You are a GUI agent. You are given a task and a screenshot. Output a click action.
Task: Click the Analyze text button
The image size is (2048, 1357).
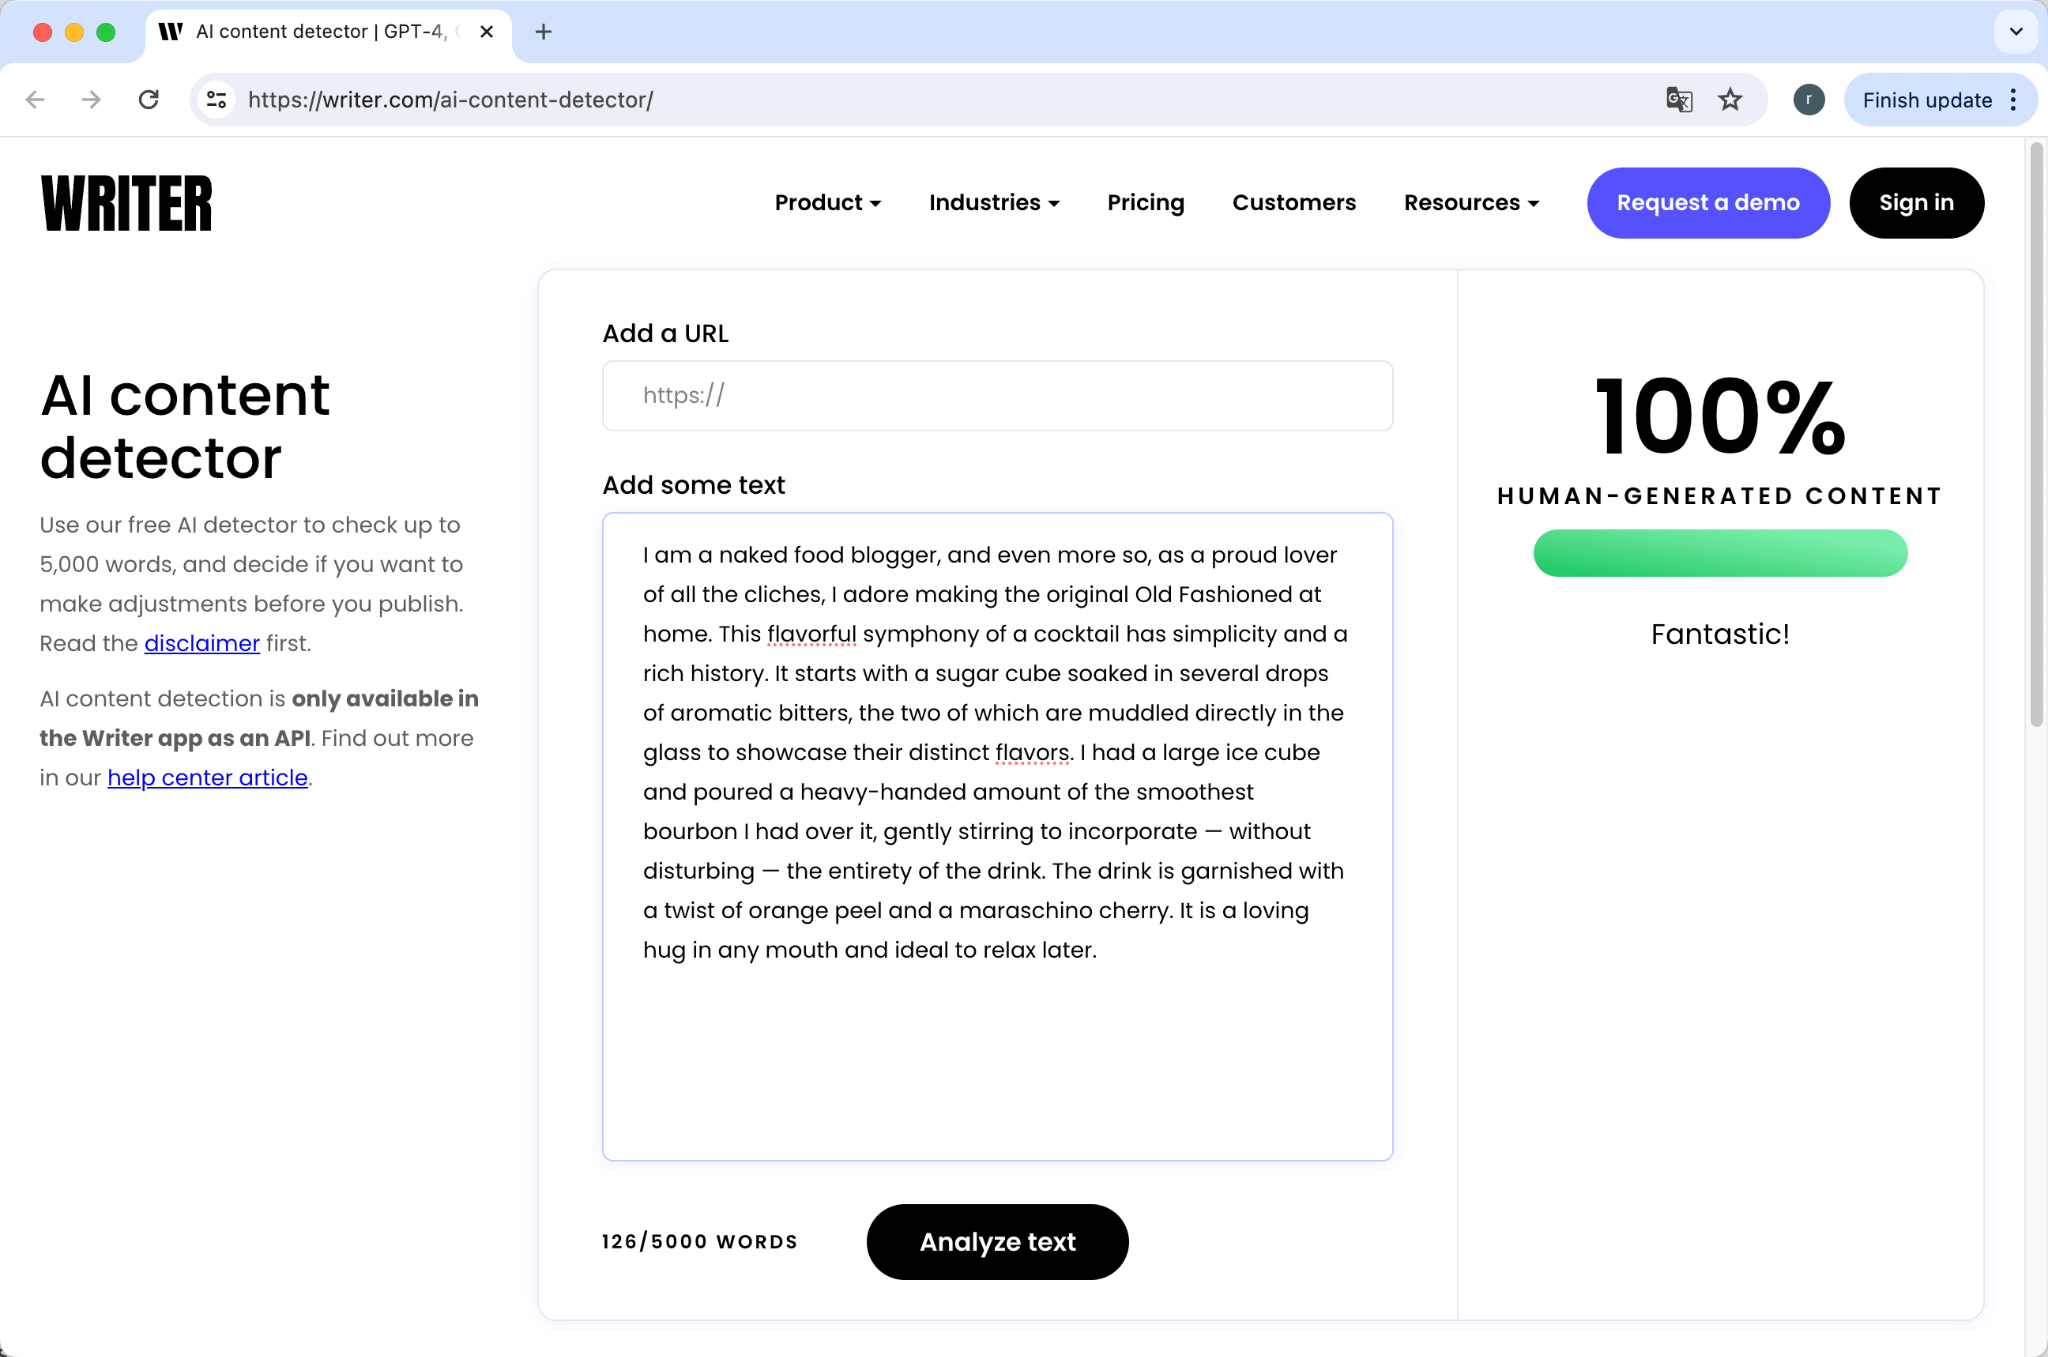[x=997, y=1242]
